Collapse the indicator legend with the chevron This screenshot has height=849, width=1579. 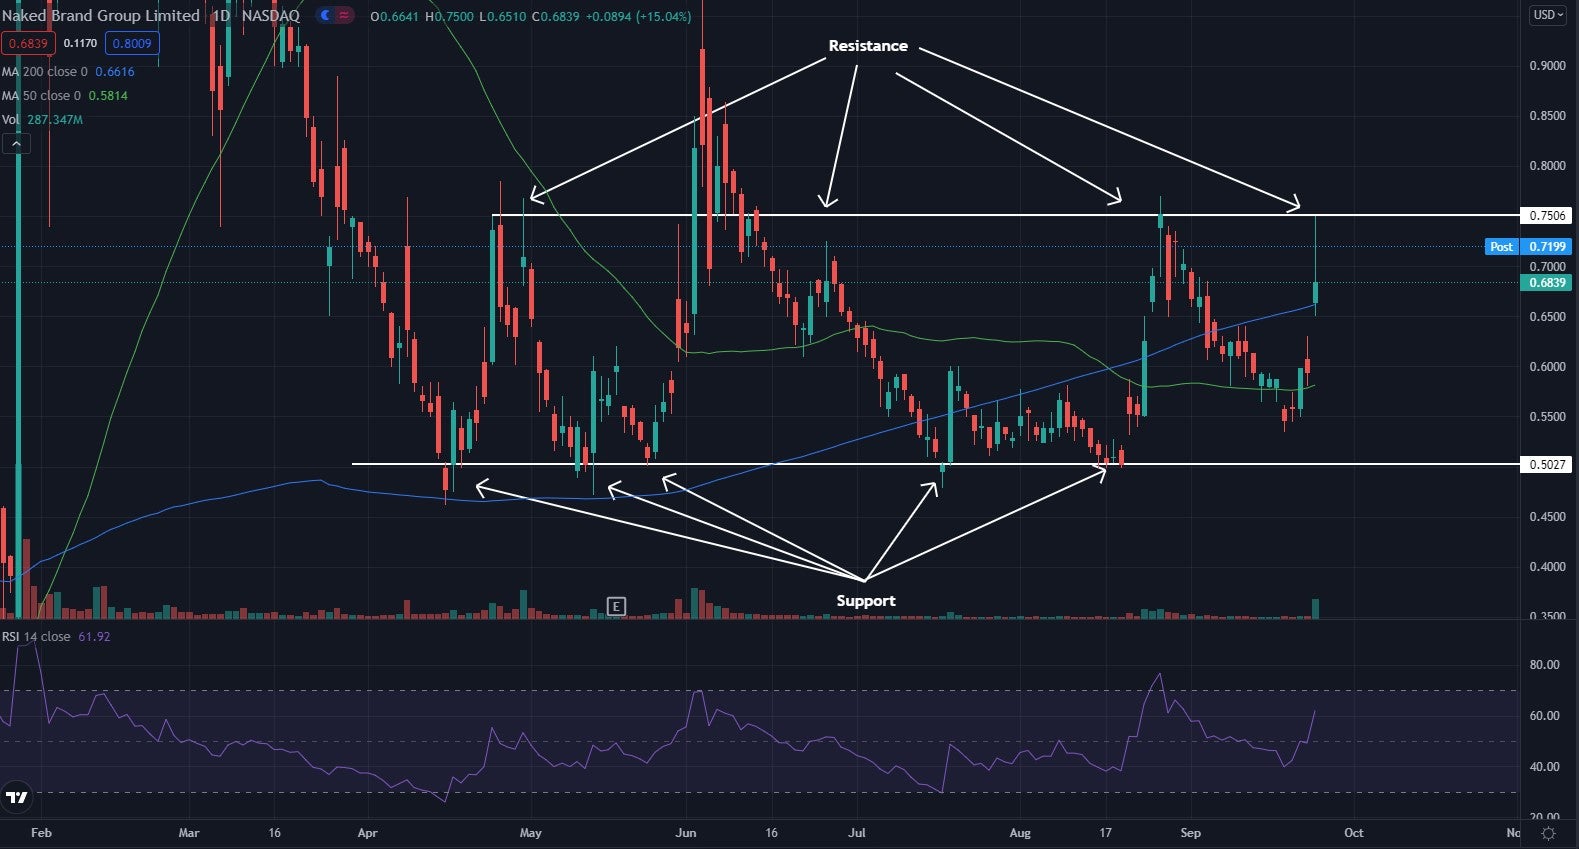point(16,144)
